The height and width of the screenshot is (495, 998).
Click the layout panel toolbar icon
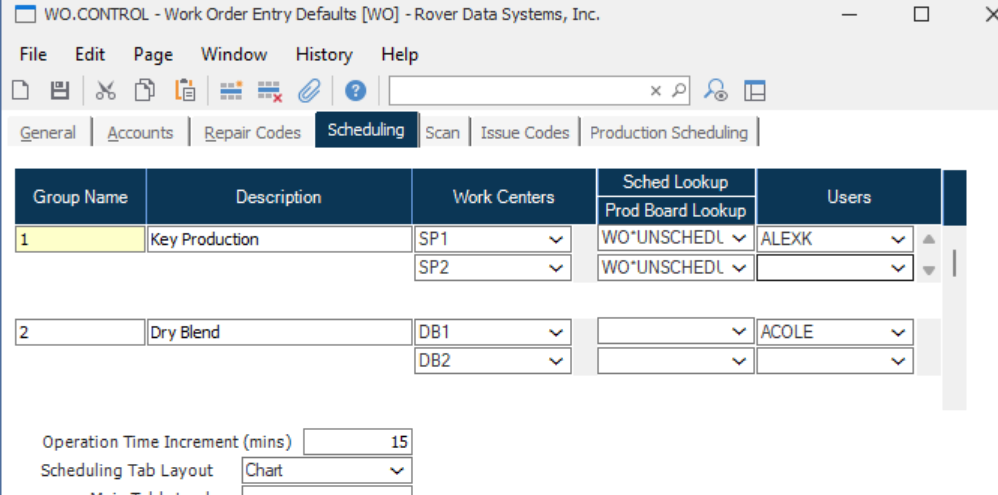(x=754, y=91)
